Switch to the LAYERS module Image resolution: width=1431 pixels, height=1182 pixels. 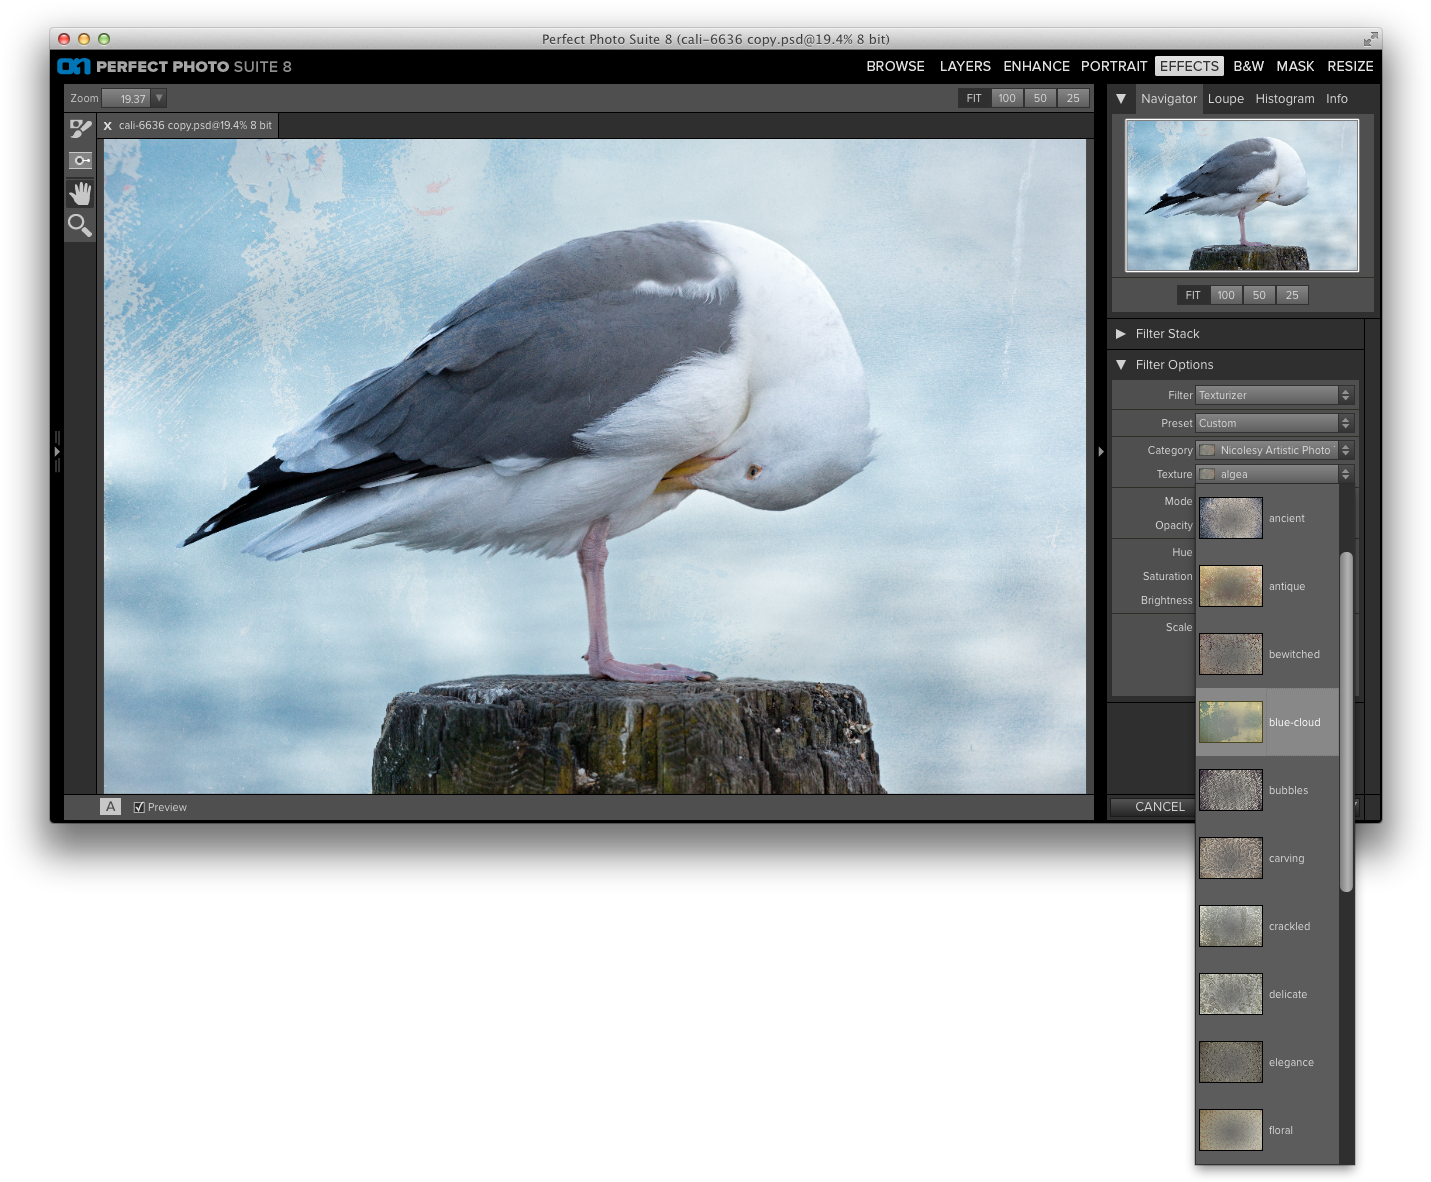[965, 66]
